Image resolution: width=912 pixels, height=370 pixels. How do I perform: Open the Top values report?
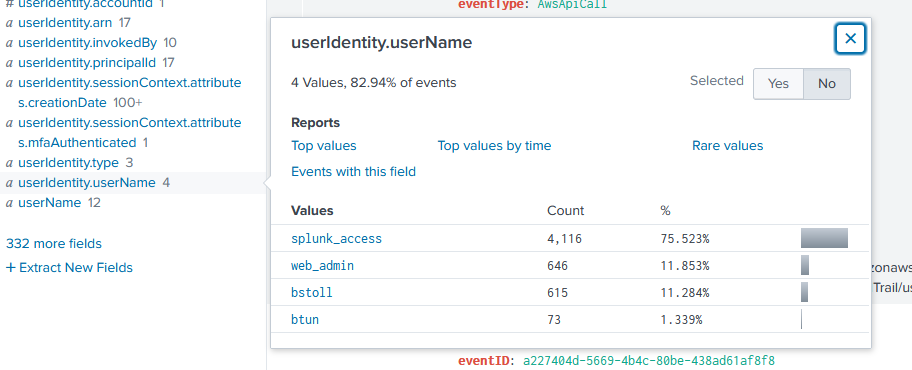click(x=324, y=145)
